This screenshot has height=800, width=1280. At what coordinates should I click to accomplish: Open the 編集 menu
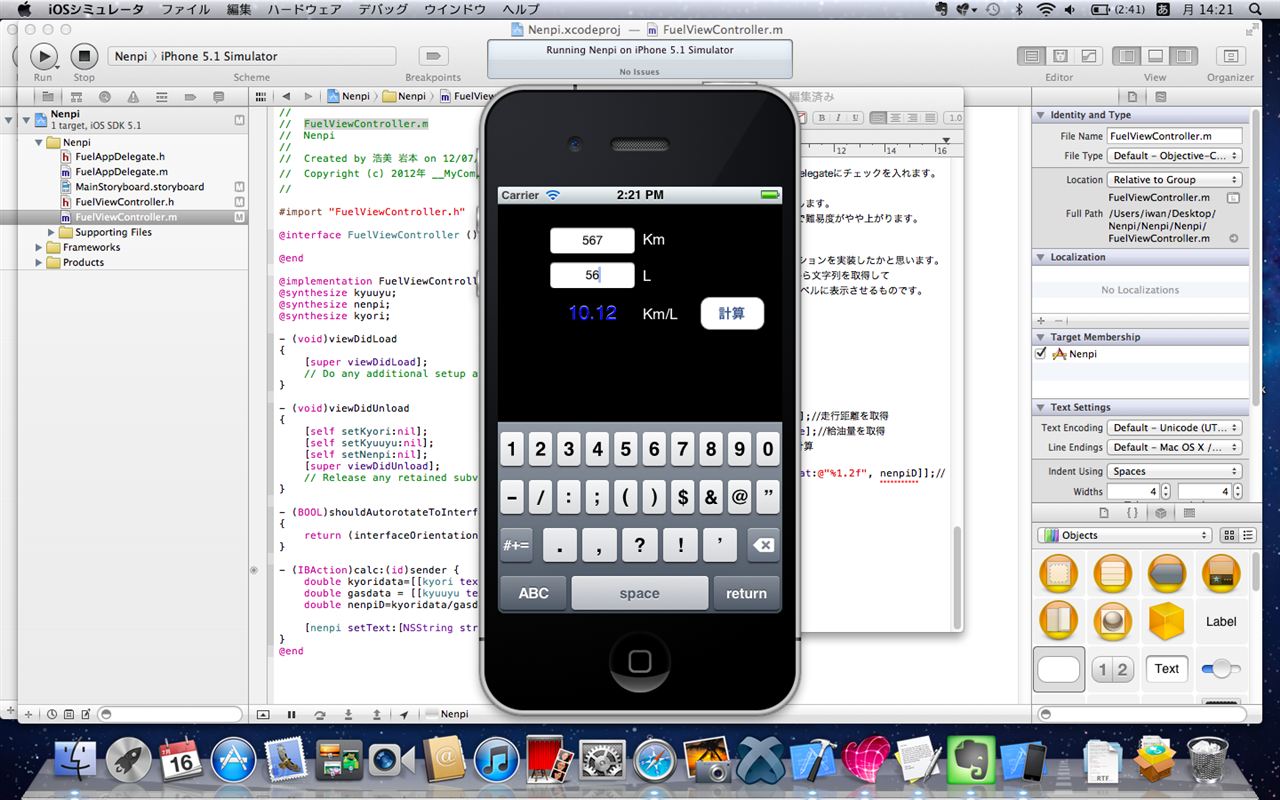[239, 10]
